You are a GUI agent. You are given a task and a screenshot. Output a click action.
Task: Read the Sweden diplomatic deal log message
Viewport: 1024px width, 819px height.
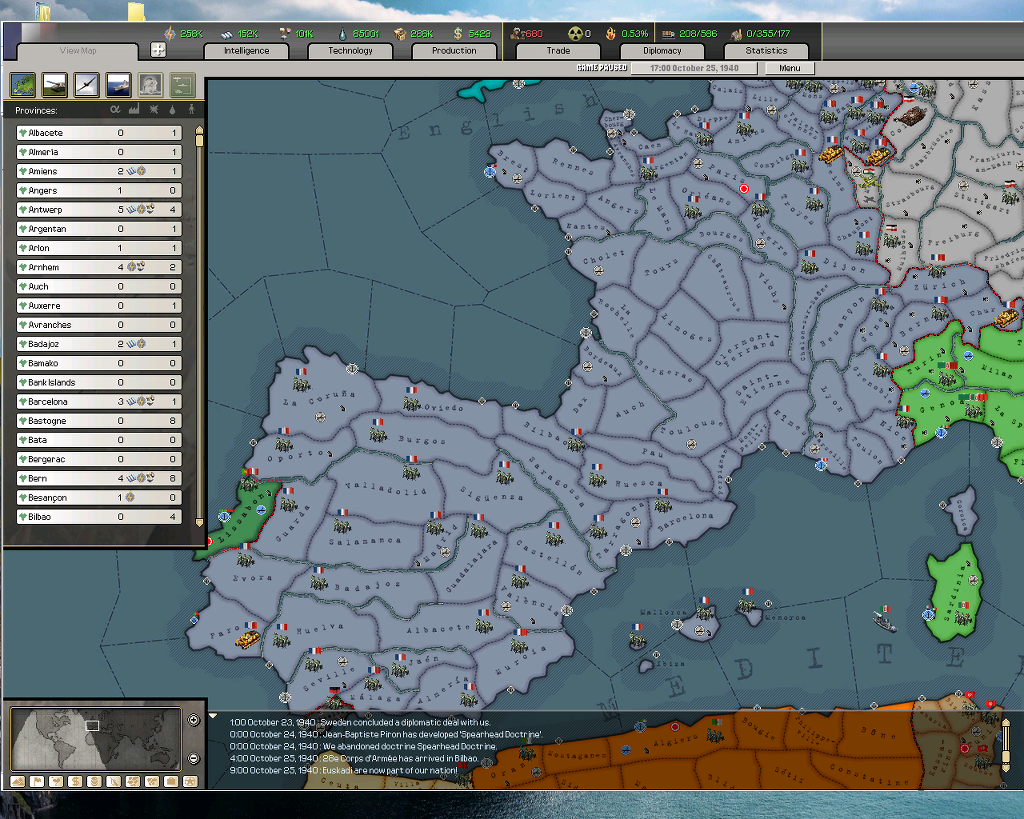[x=360, y=722]
